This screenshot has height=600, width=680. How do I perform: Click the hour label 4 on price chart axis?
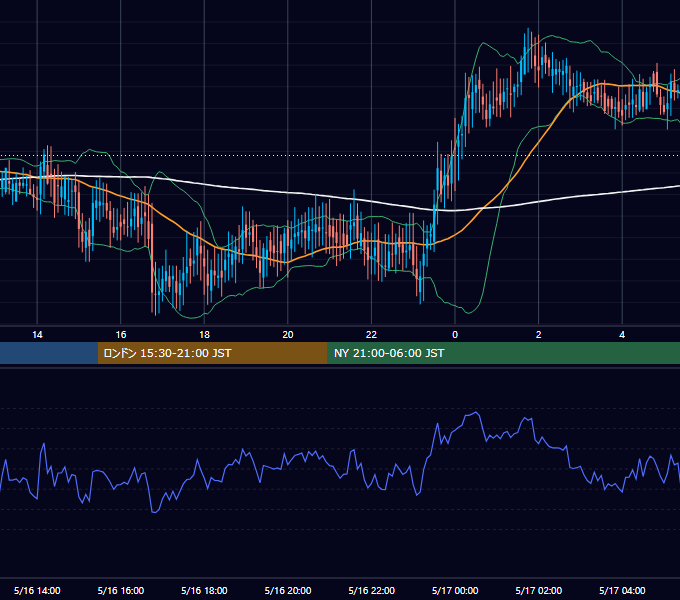[622, 335]
